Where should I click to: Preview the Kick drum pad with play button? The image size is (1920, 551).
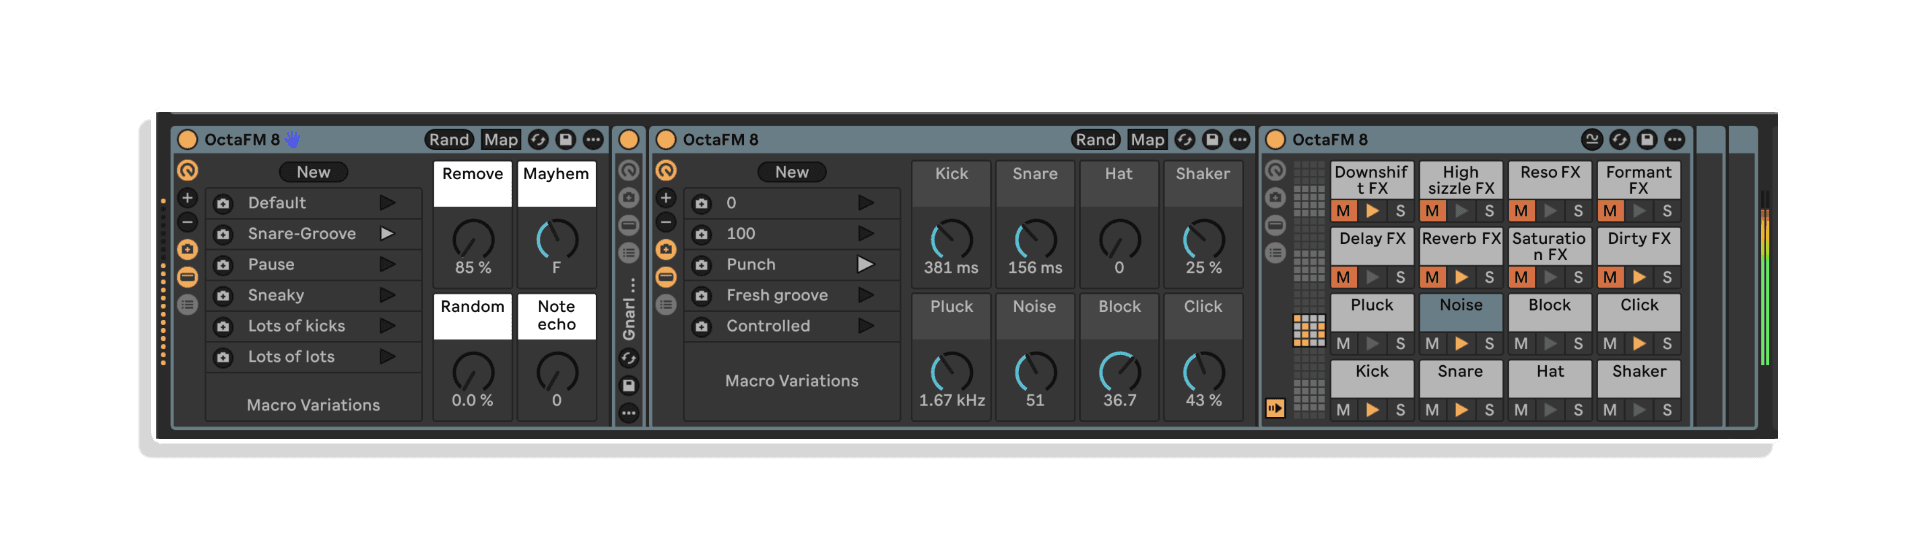point(1373,410)
